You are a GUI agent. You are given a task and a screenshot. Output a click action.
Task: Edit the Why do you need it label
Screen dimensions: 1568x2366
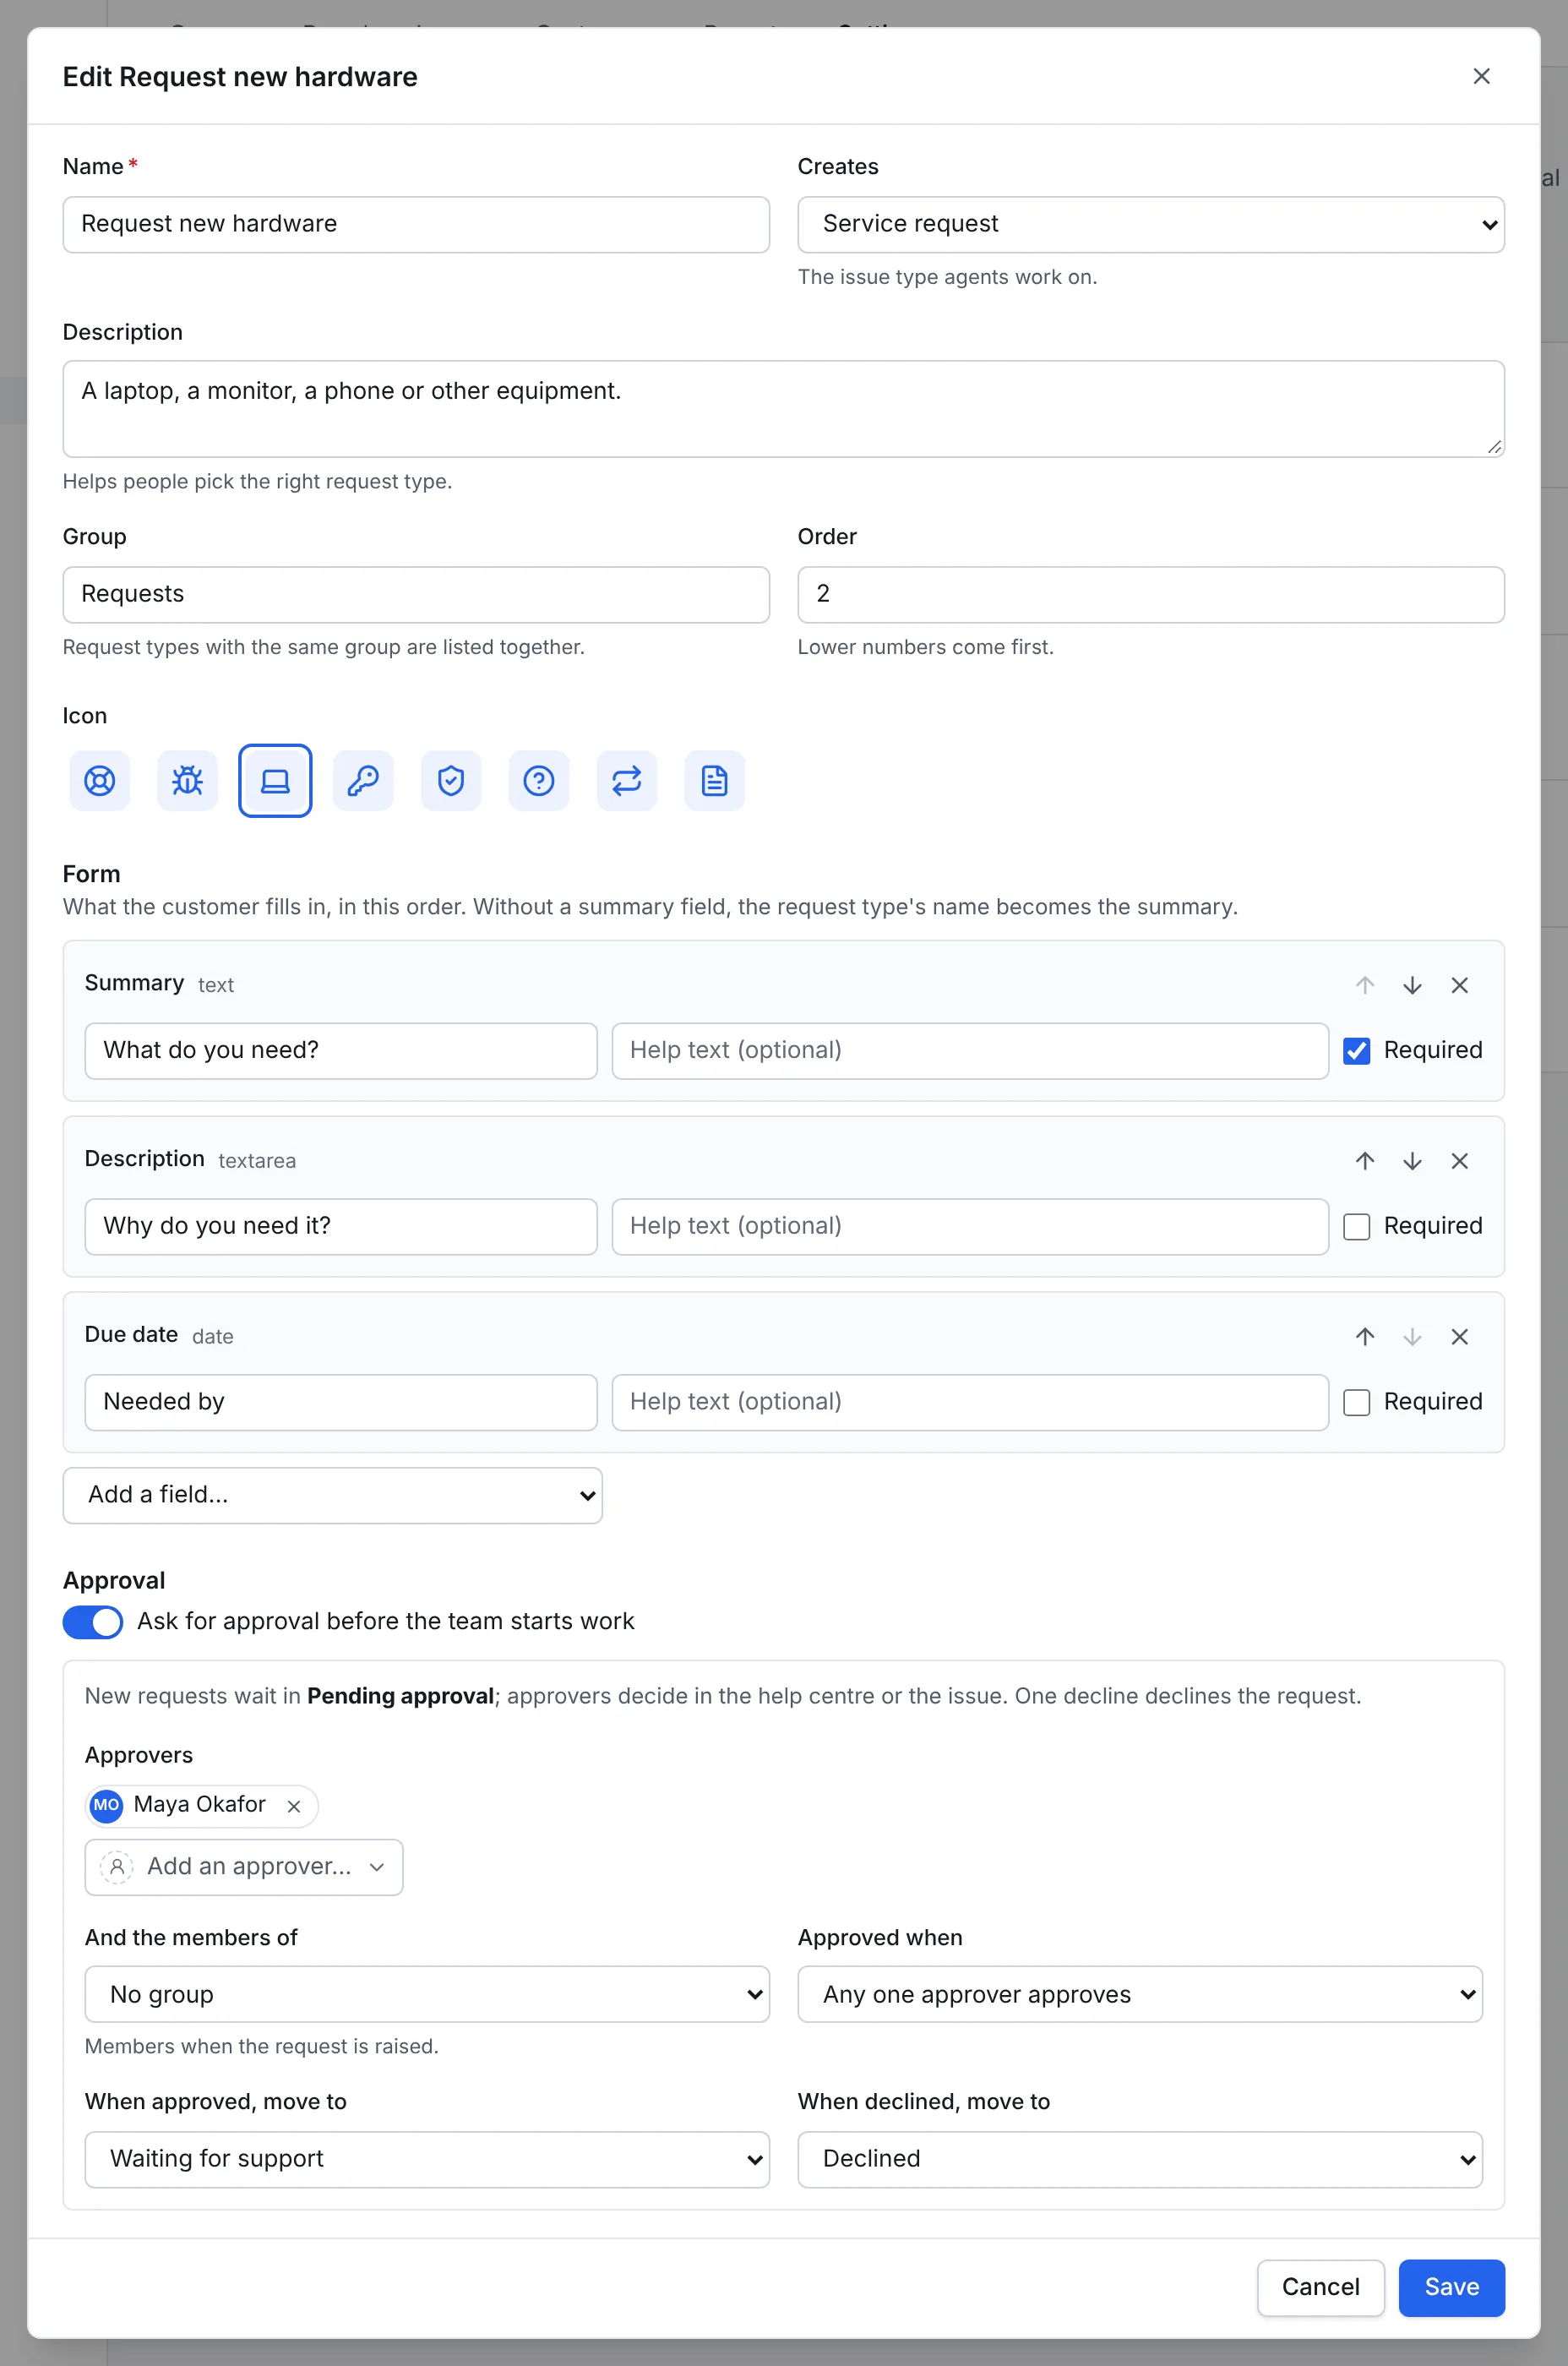pyautogui.click(x=341, y=1227)
